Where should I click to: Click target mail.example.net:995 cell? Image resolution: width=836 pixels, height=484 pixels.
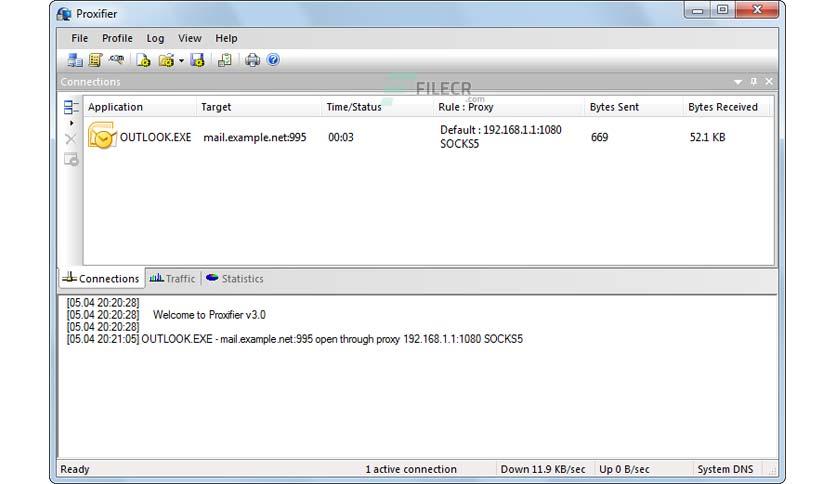pos(255,137)
